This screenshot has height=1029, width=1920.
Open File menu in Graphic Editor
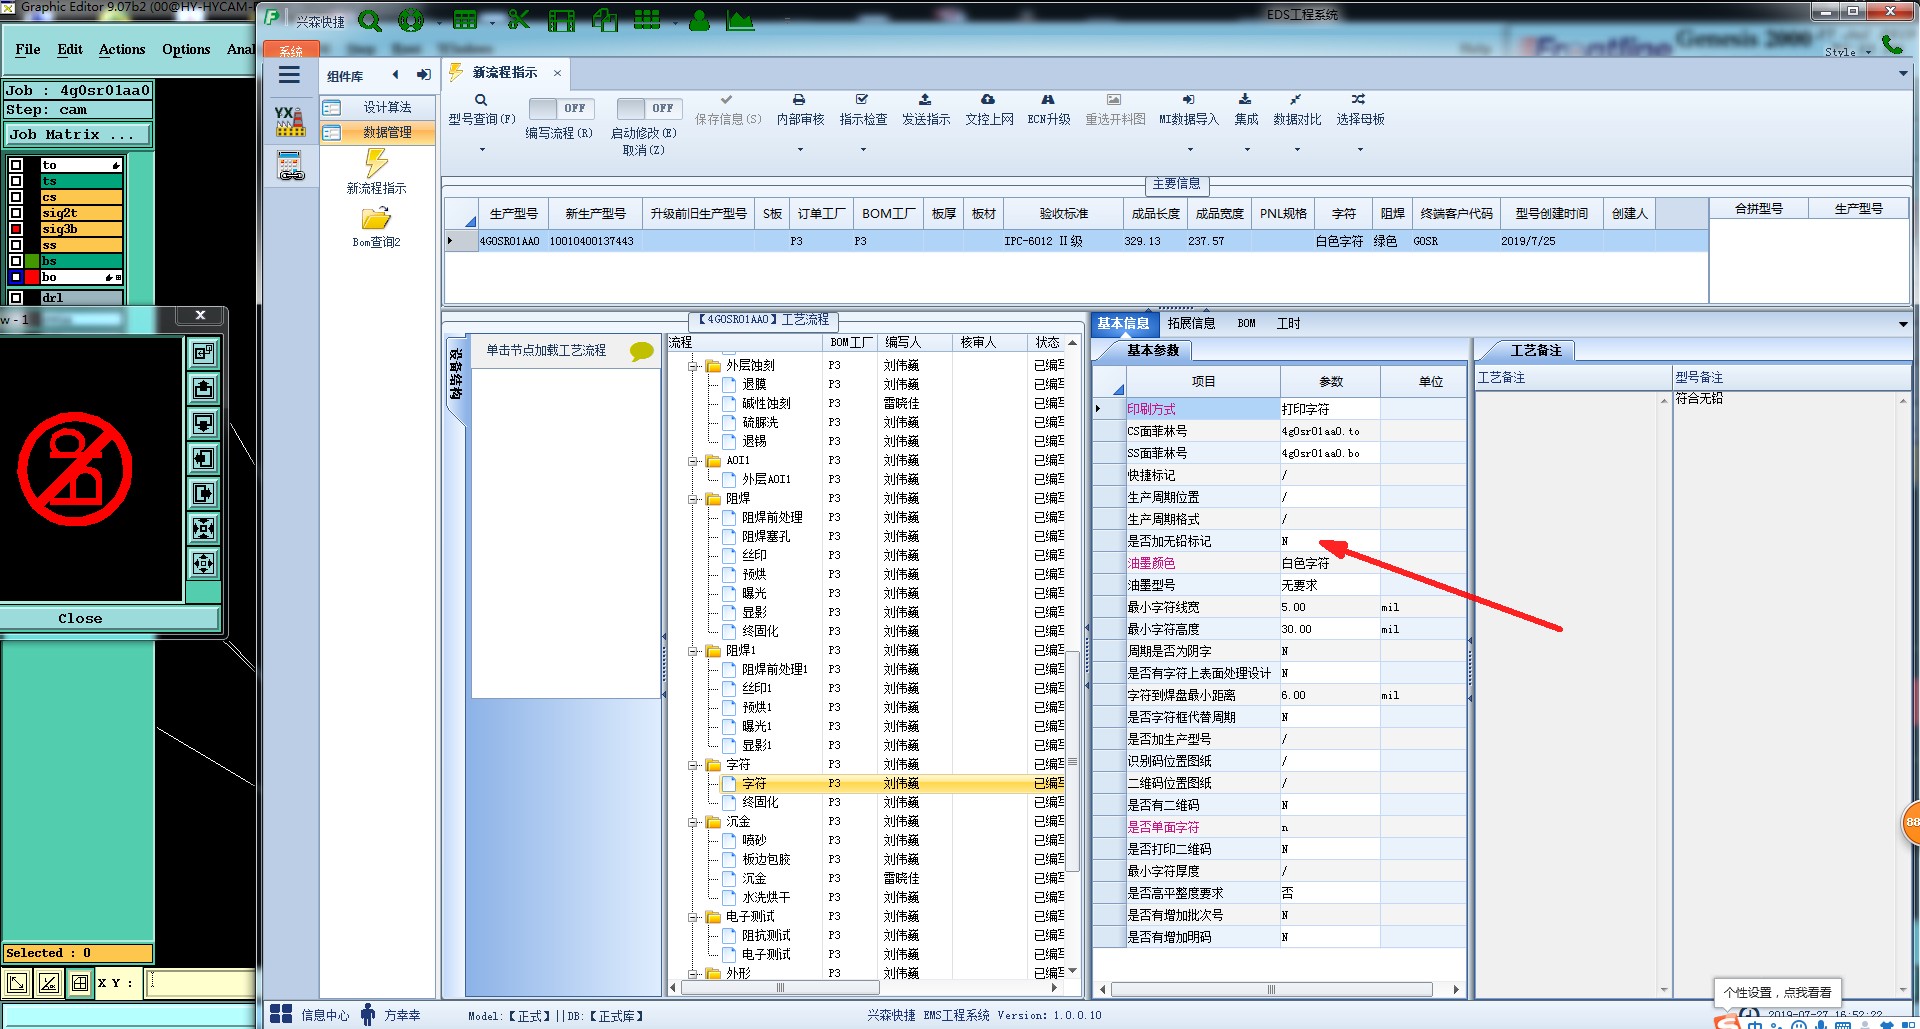coord(28,49)
